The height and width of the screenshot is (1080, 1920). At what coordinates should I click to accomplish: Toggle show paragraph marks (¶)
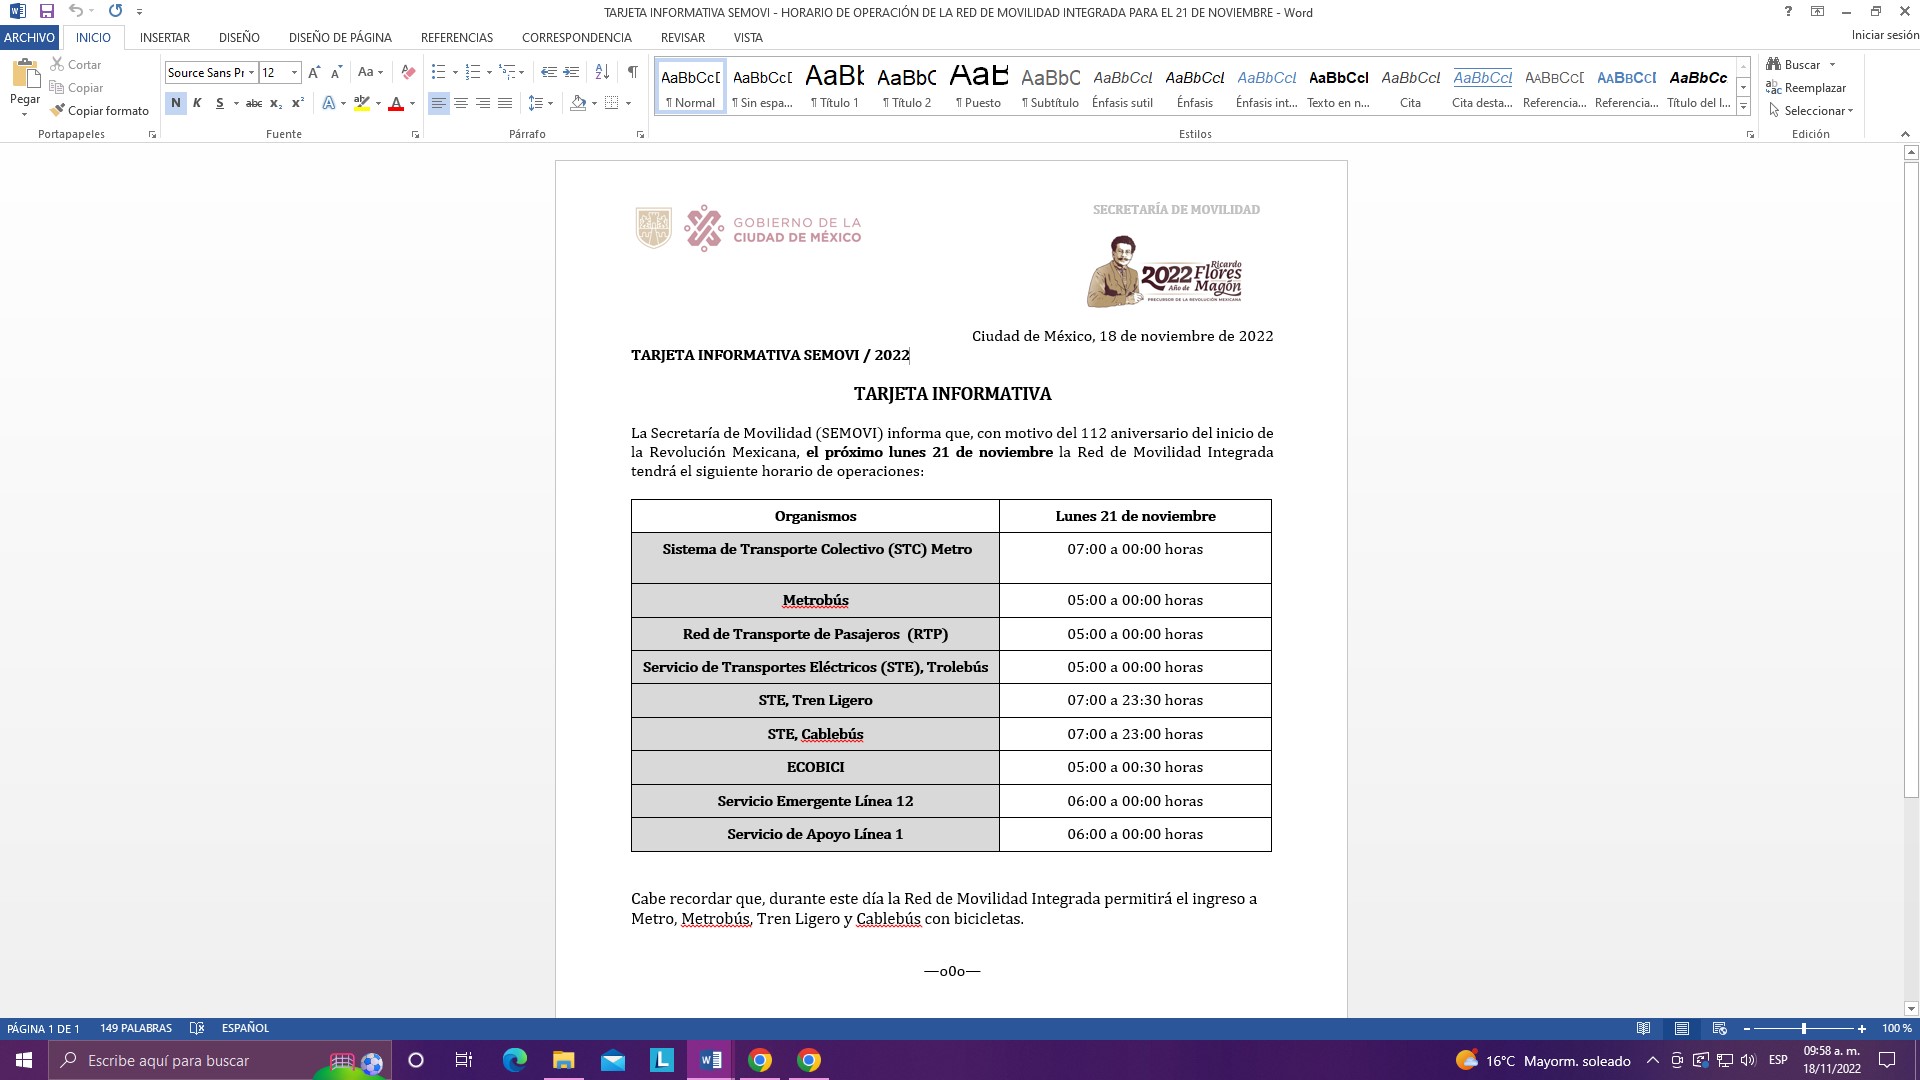632,72
